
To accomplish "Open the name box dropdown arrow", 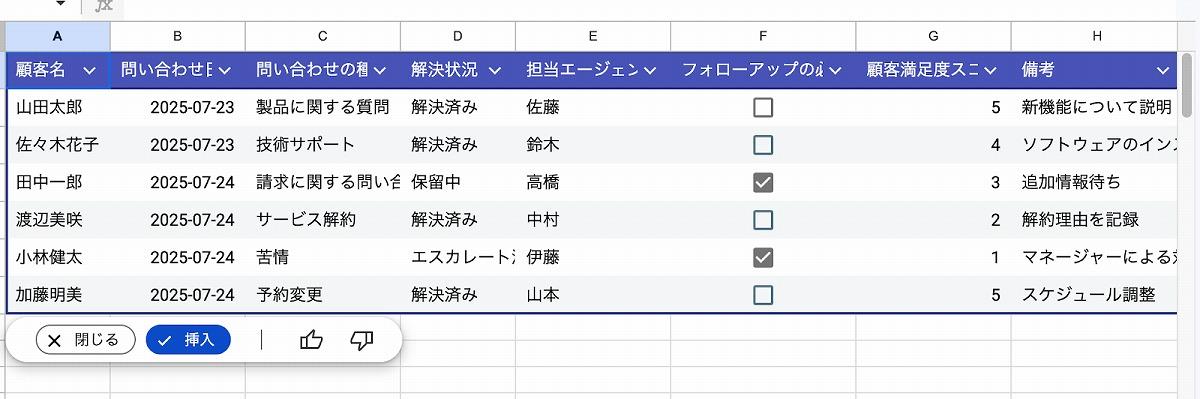I will coord(60,5).
